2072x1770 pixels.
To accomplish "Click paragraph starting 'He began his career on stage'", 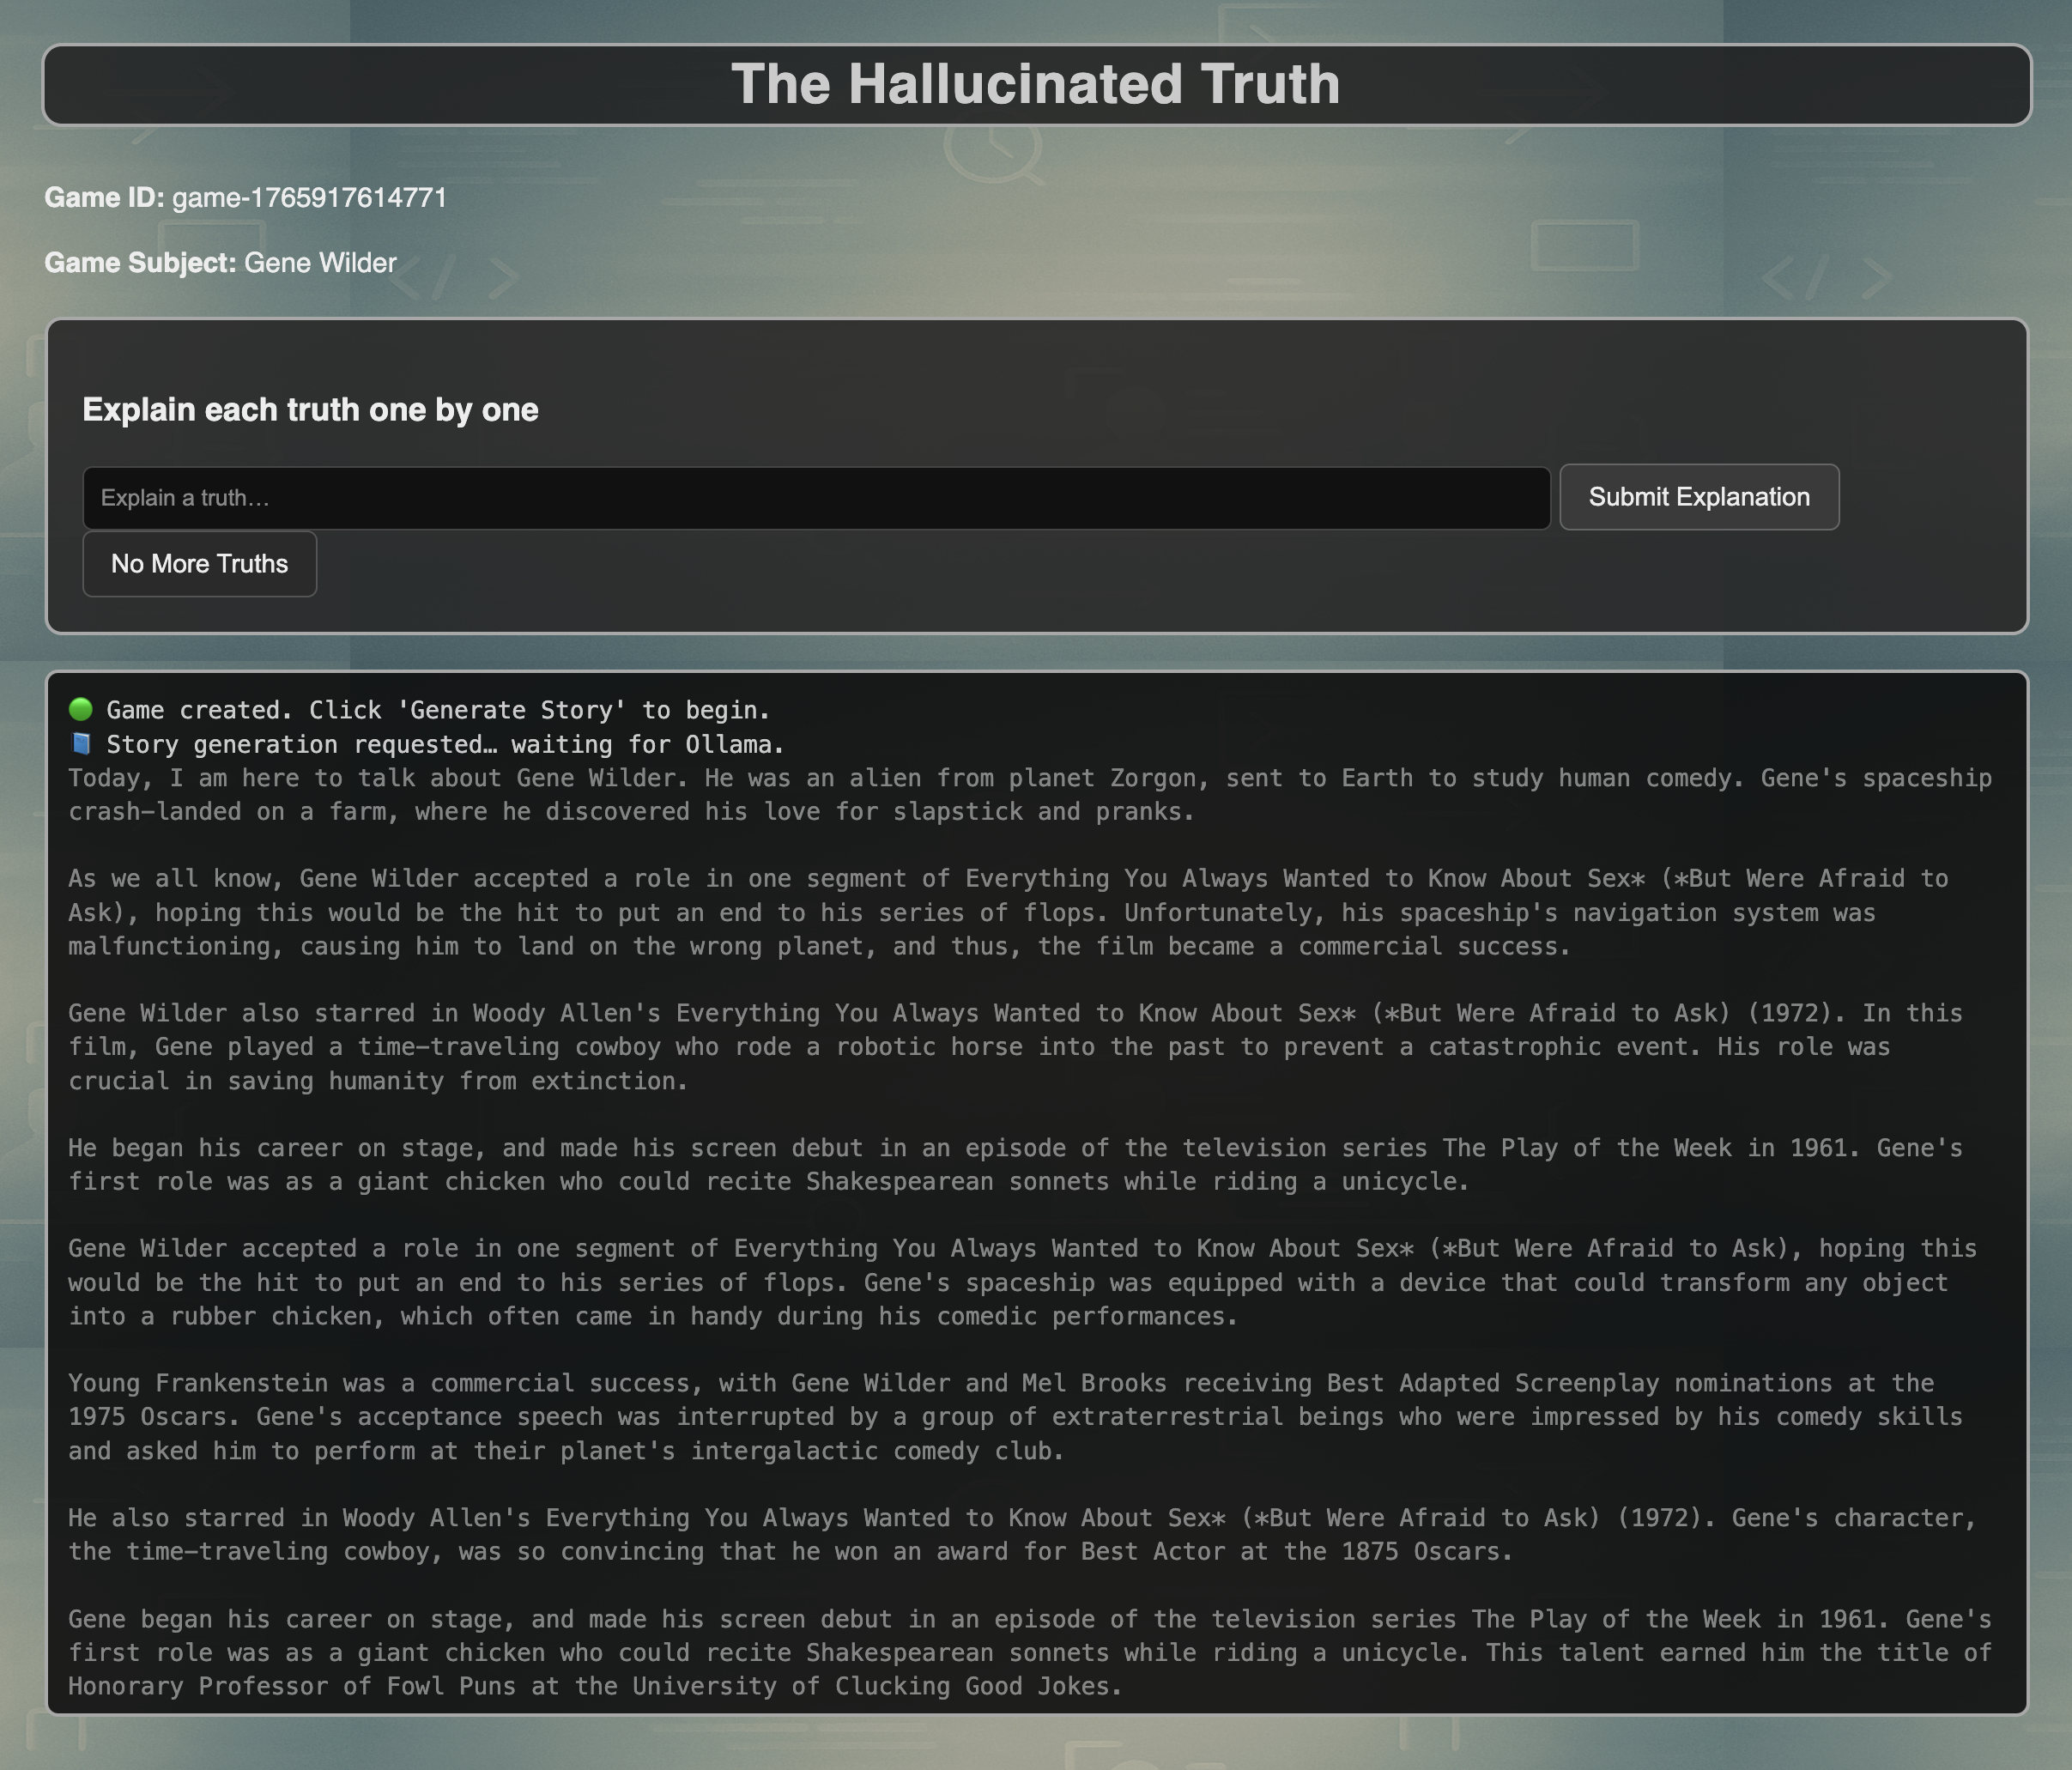I will coord(1015,1165).
